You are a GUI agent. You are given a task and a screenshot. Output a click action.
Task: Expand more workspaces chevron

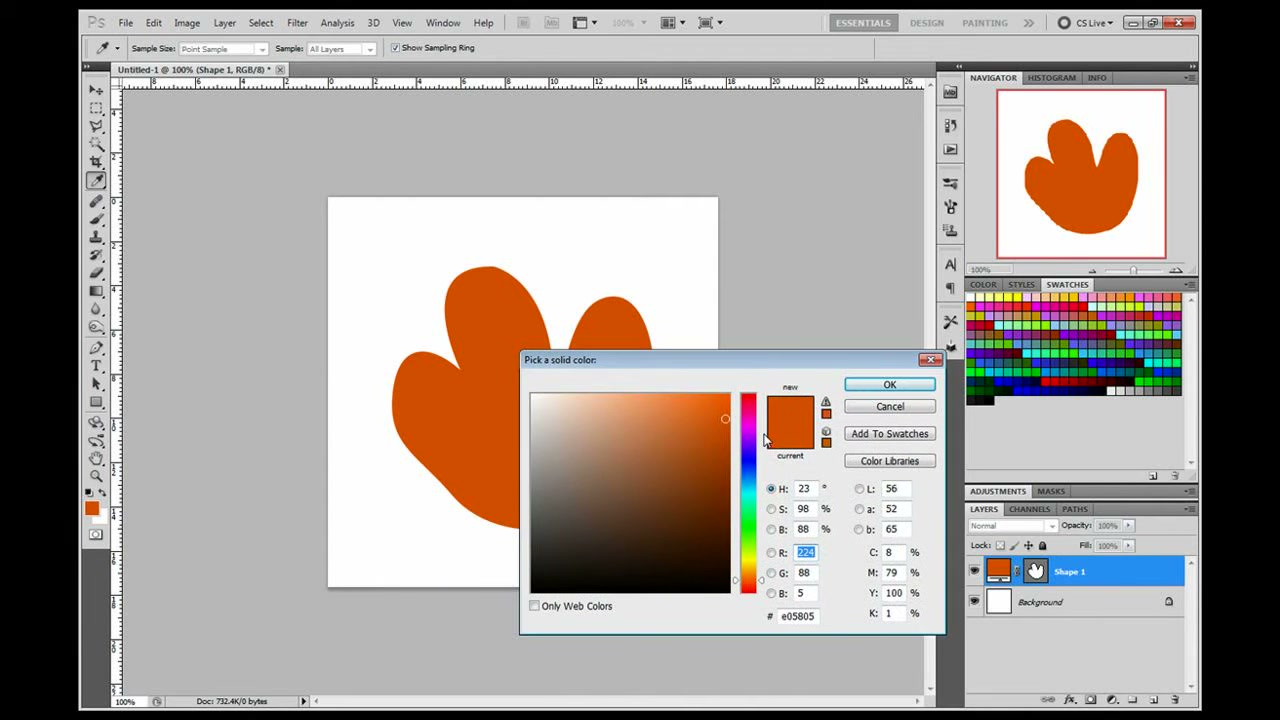1028,23
